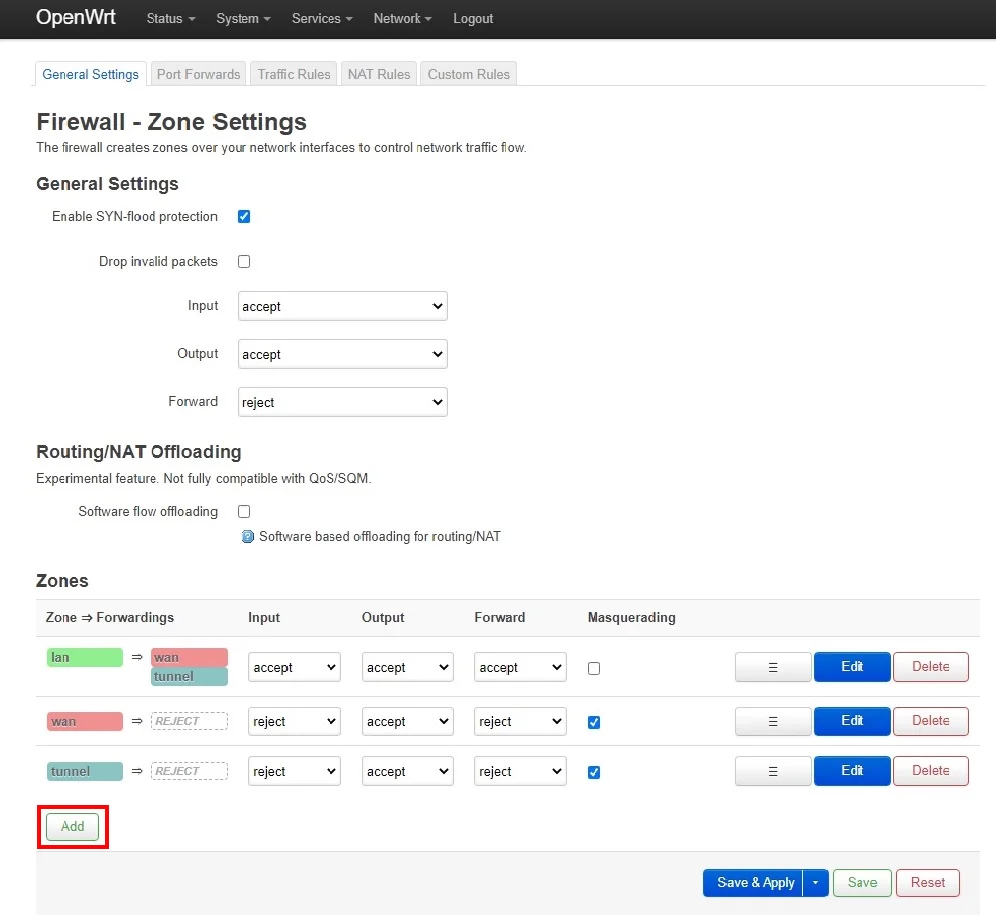Enable Software flow offloading checkbox
The height and width of the screenshot is (915, 996).
pos(244,512)
